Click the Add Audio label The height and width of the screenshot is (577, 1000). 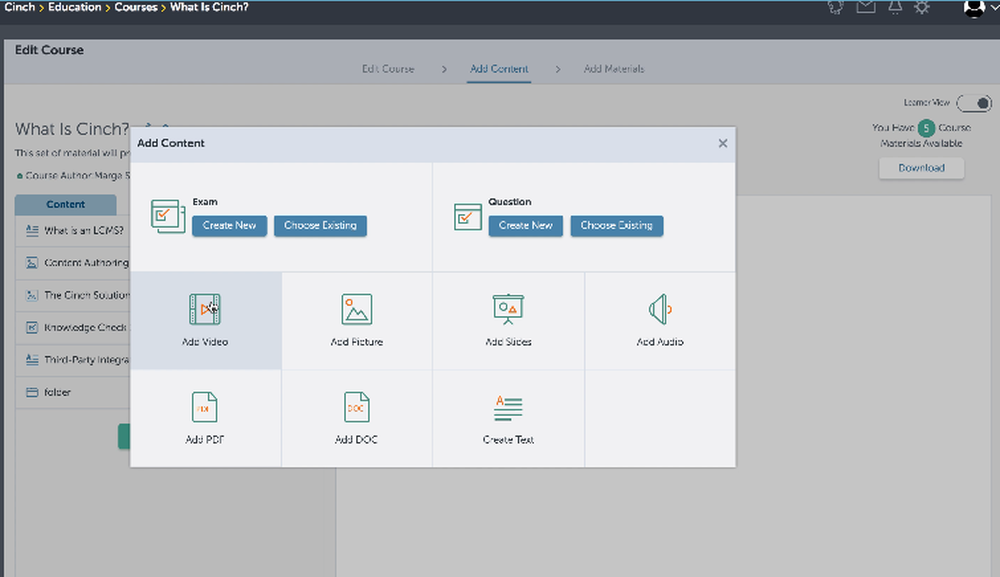pyautogui.click(x=660, y=342)
